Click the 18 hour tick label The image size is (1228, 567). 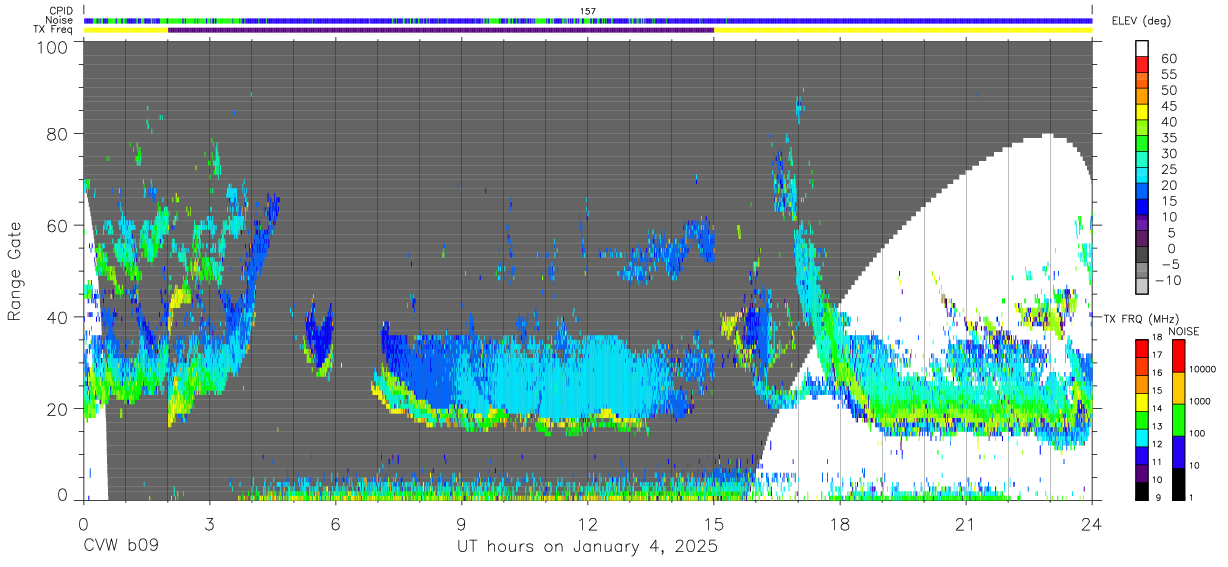pos(840,523)
